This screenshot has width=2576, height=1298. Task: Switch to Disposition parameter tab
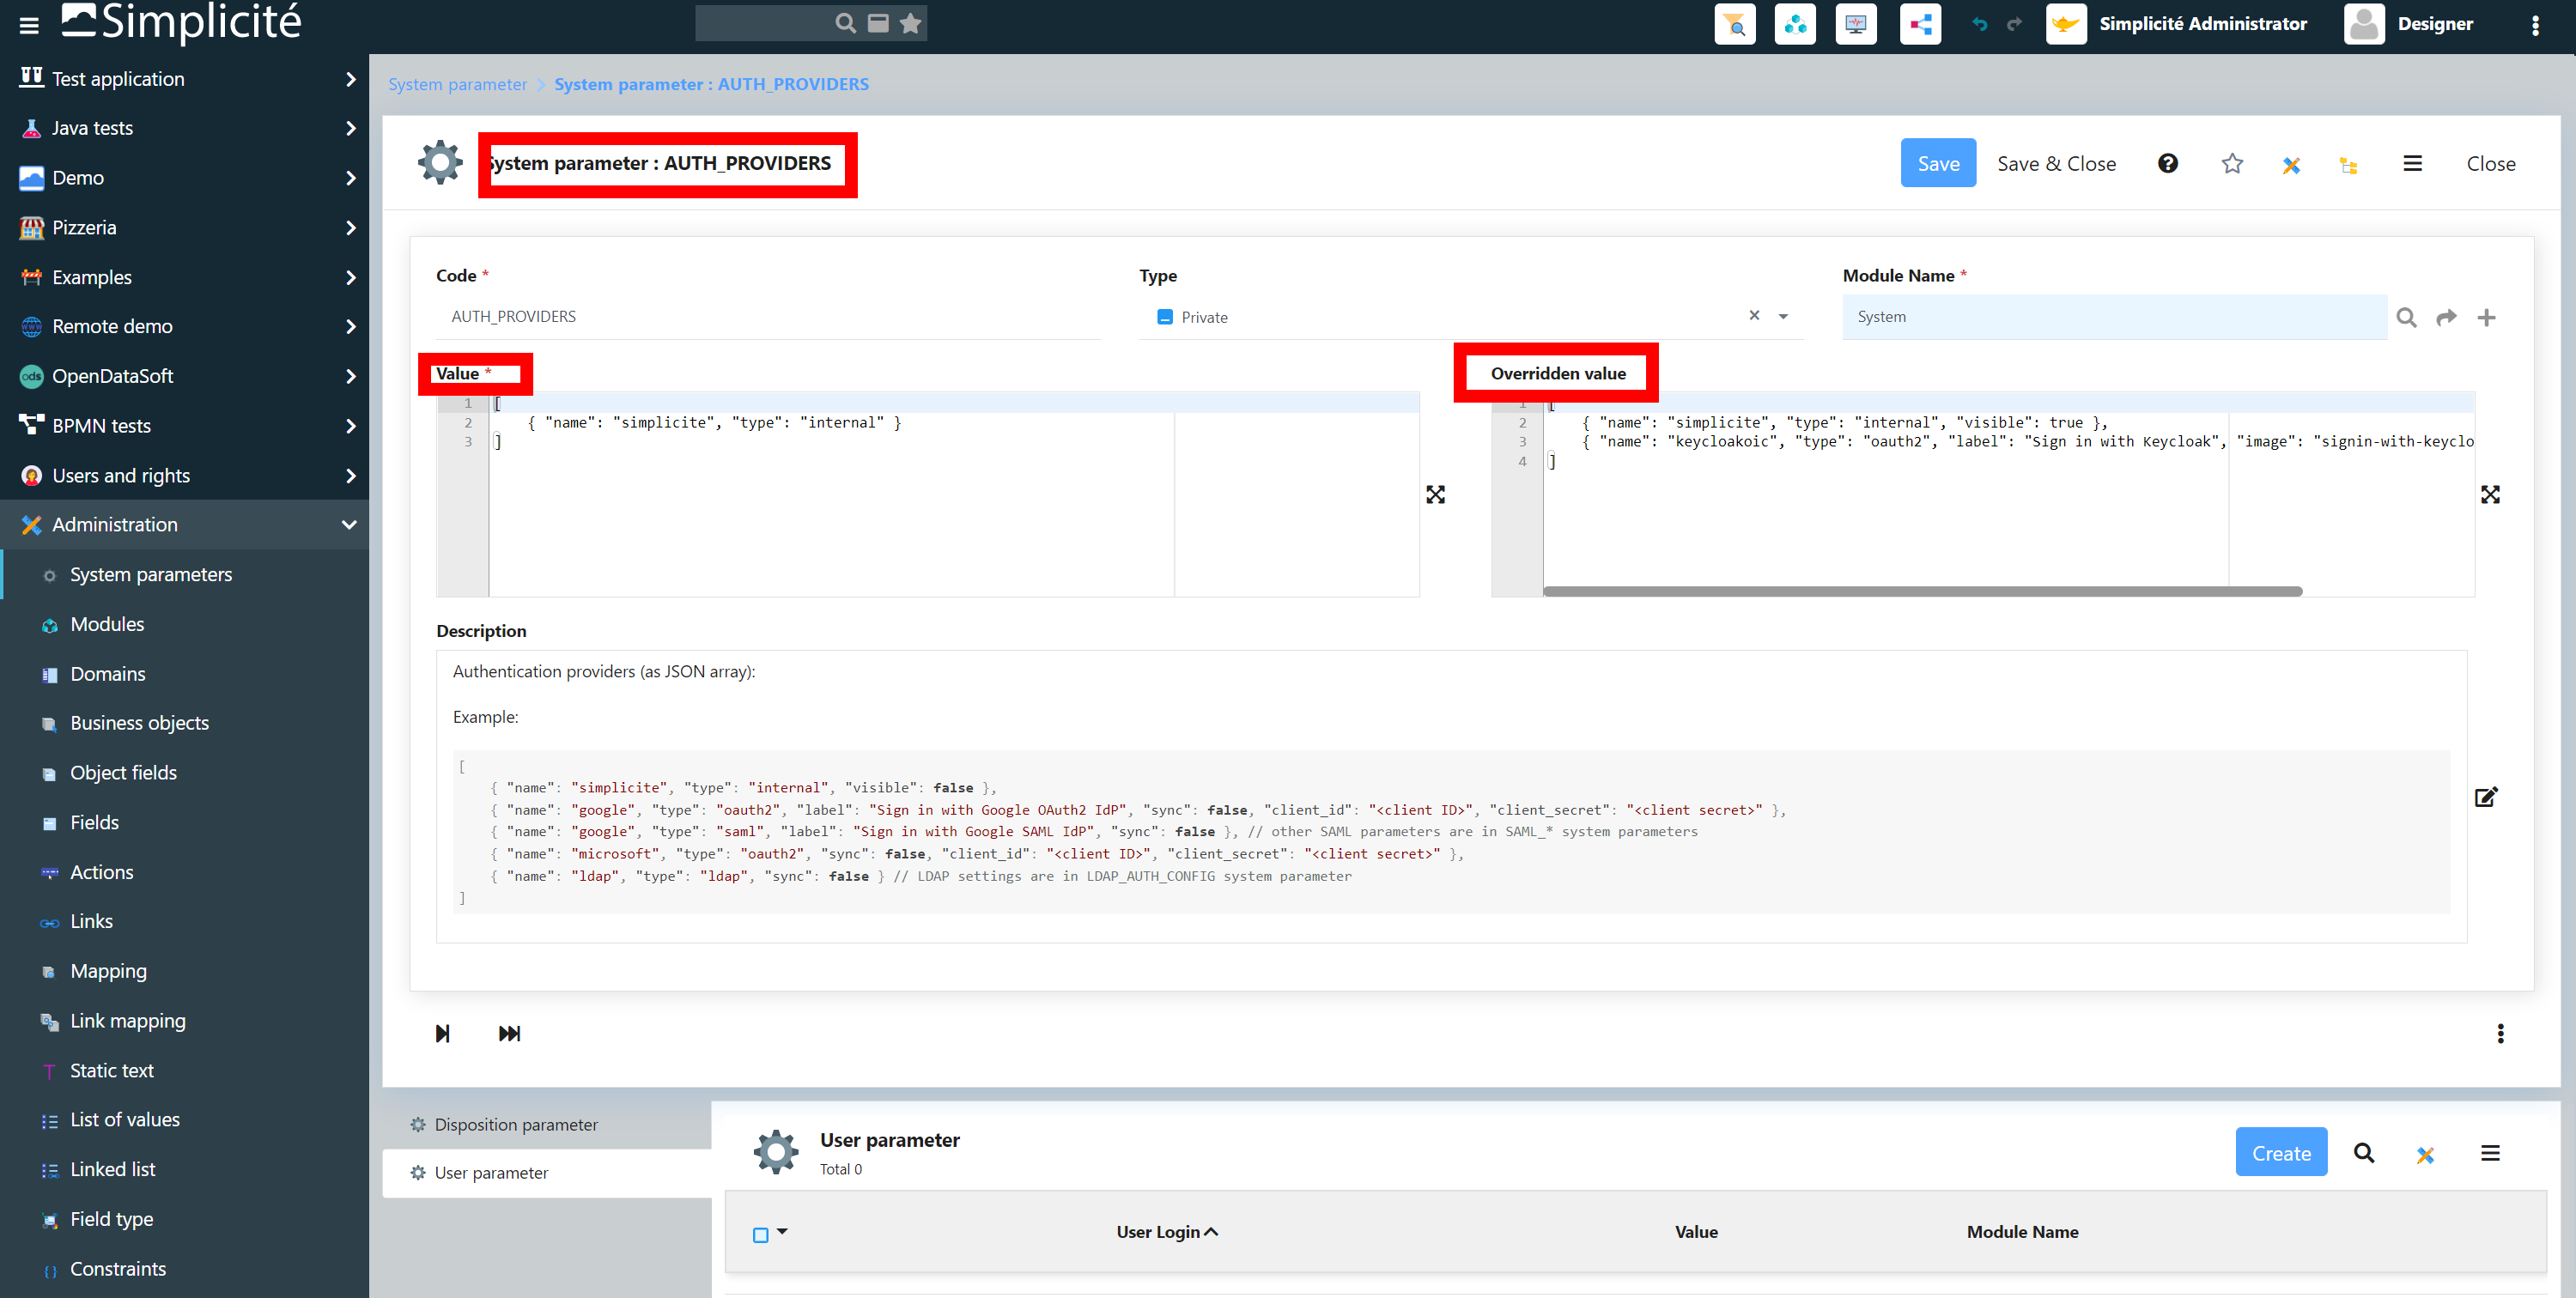(546, 1125)
